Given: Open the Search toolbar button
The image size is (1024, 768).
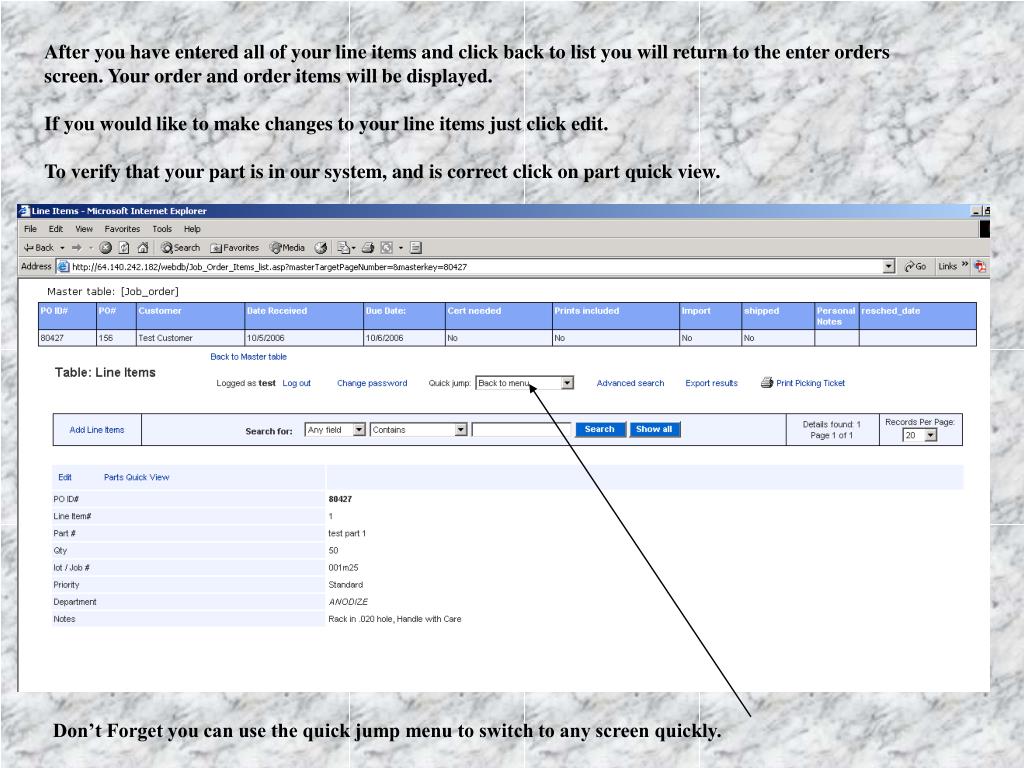Looking at the screenshot, I should point(180,248).
